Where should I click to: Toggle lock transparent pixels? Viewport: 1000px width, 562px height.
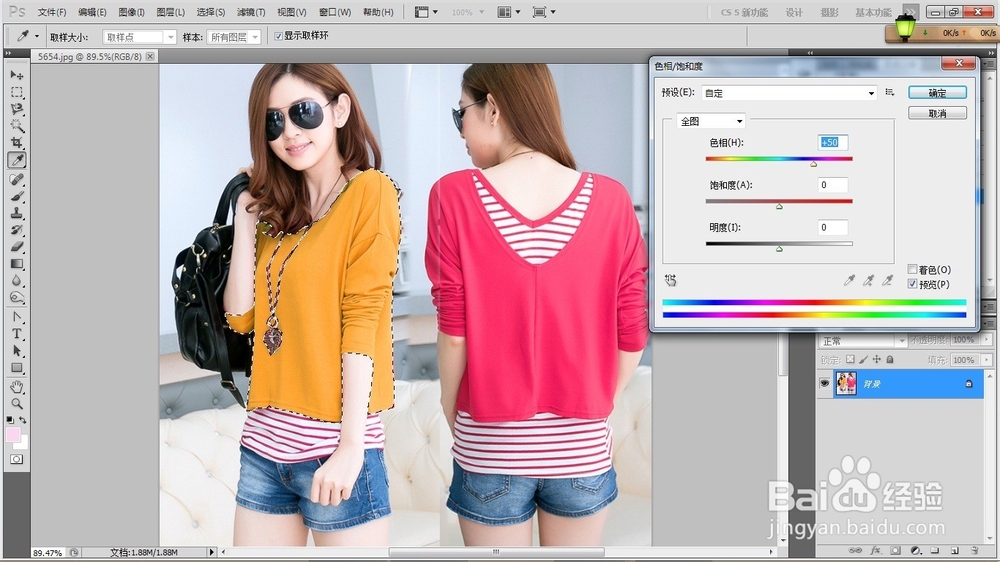click(x=850, y=360)
